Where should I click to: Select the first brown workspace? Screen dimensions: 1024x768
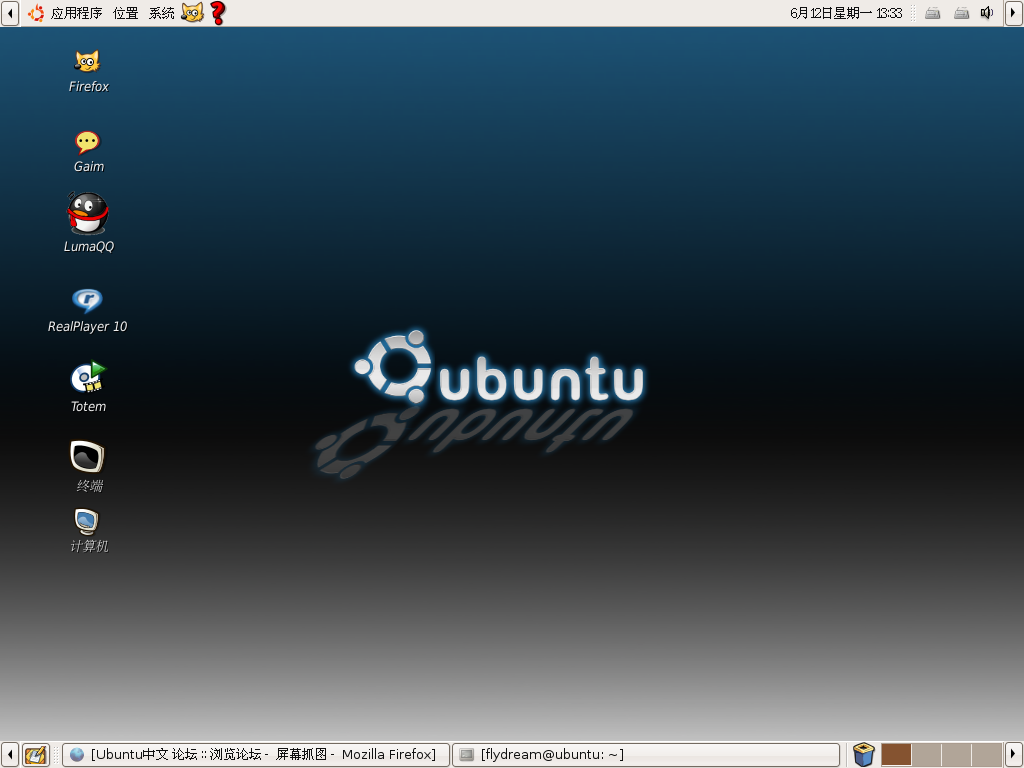click(x=896, y=755)
